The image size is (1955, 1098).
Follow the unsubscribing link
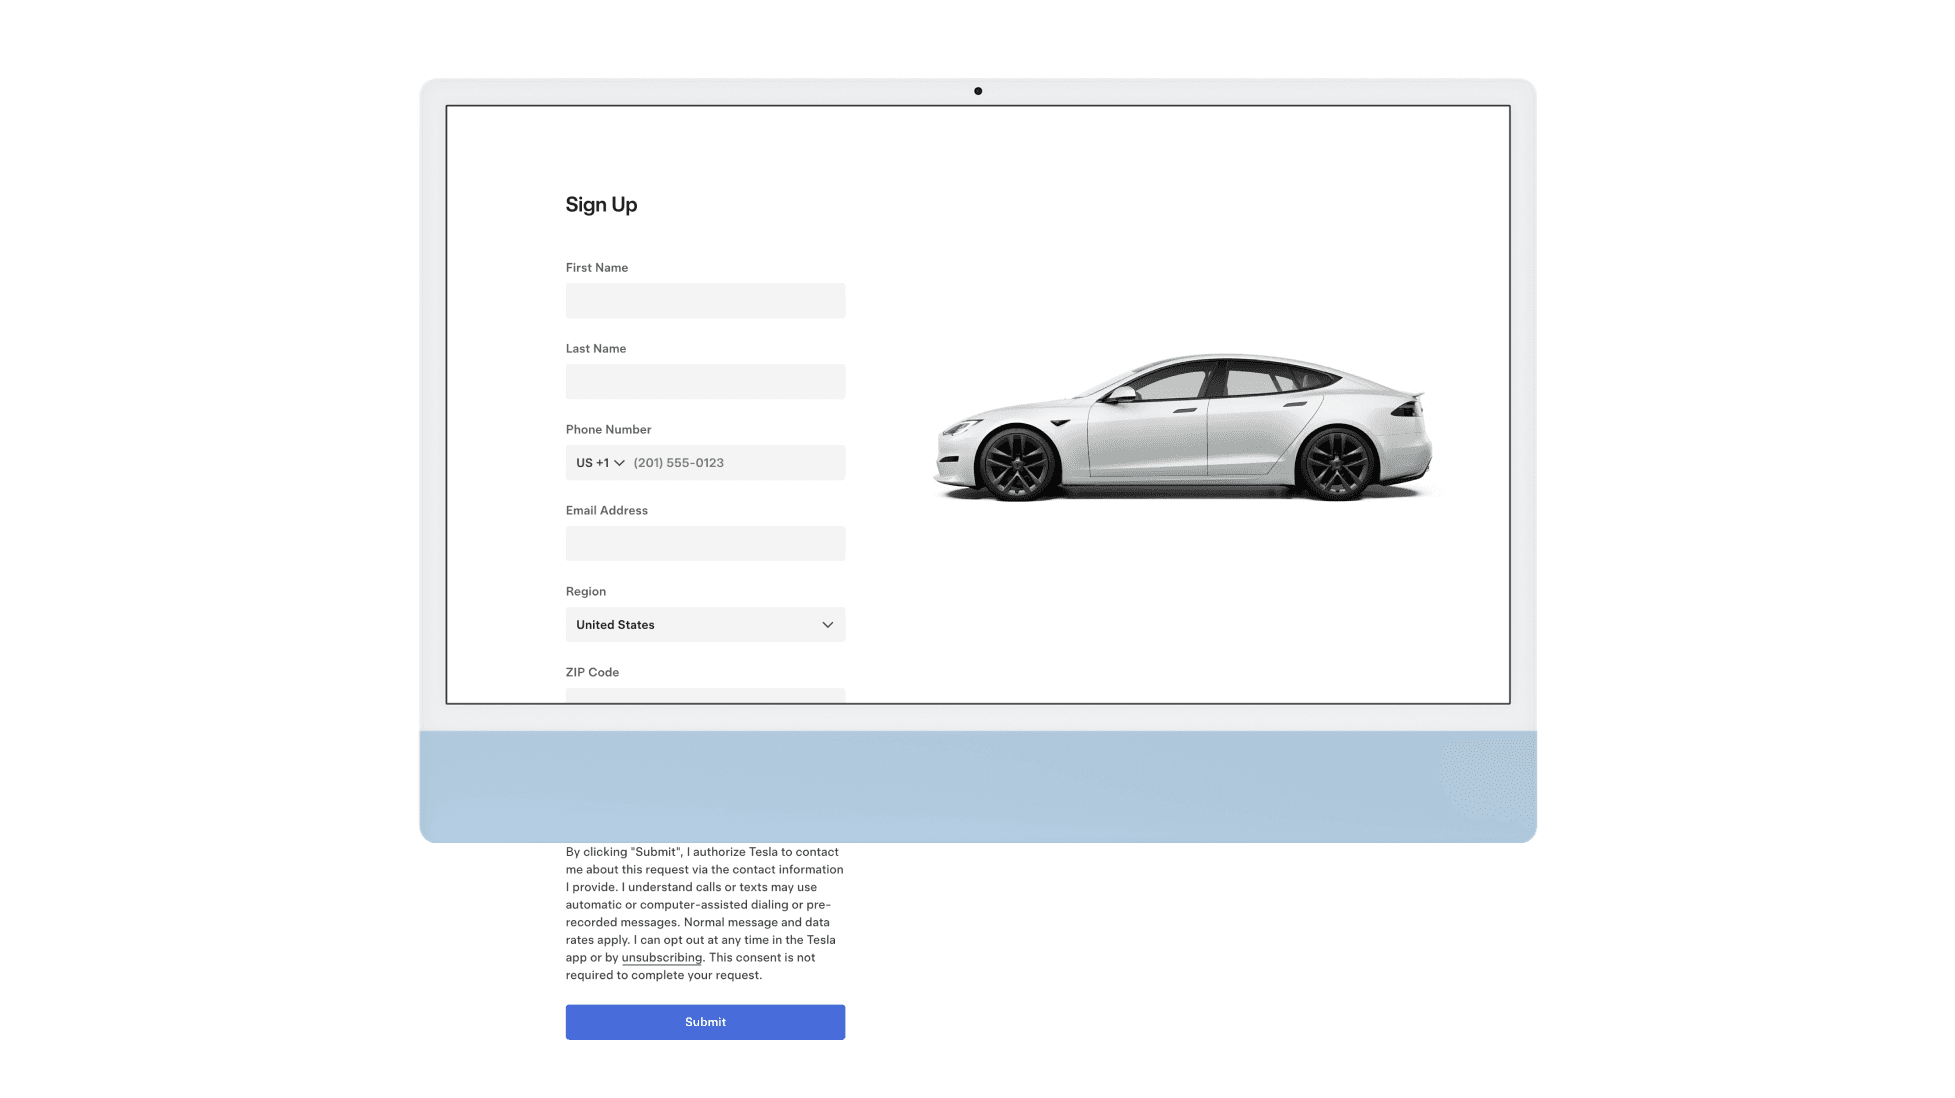coord(661,958)
